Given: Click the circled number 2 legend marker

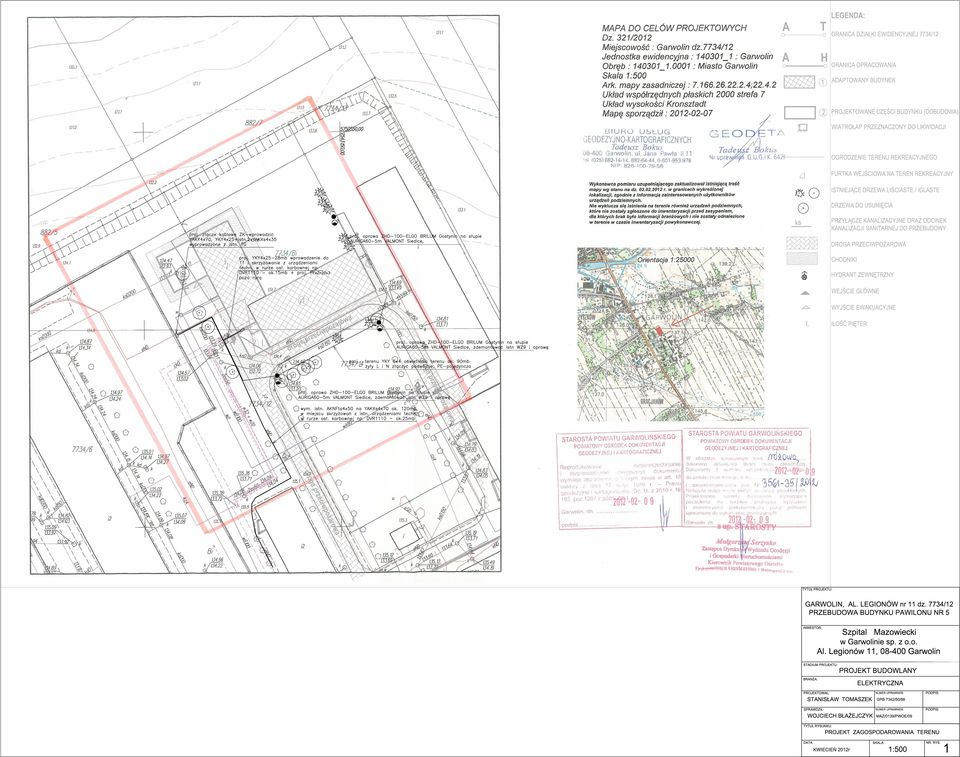Looking at the screenshot, I should (823, 113).
